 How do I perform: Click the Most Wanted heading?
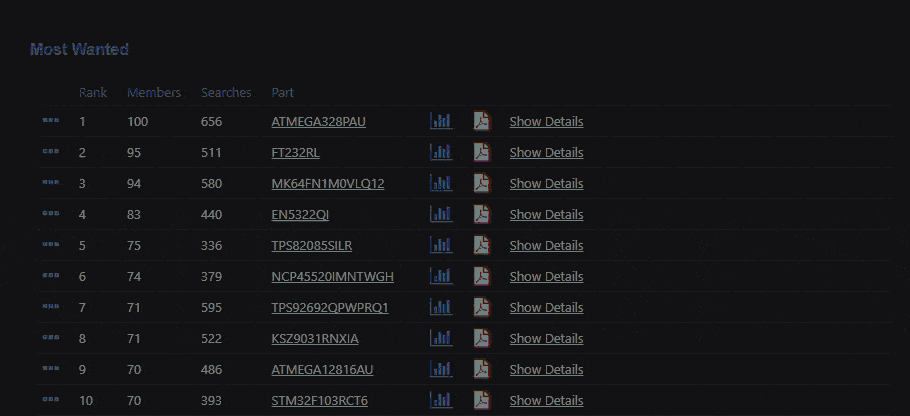tap(79, 49)
